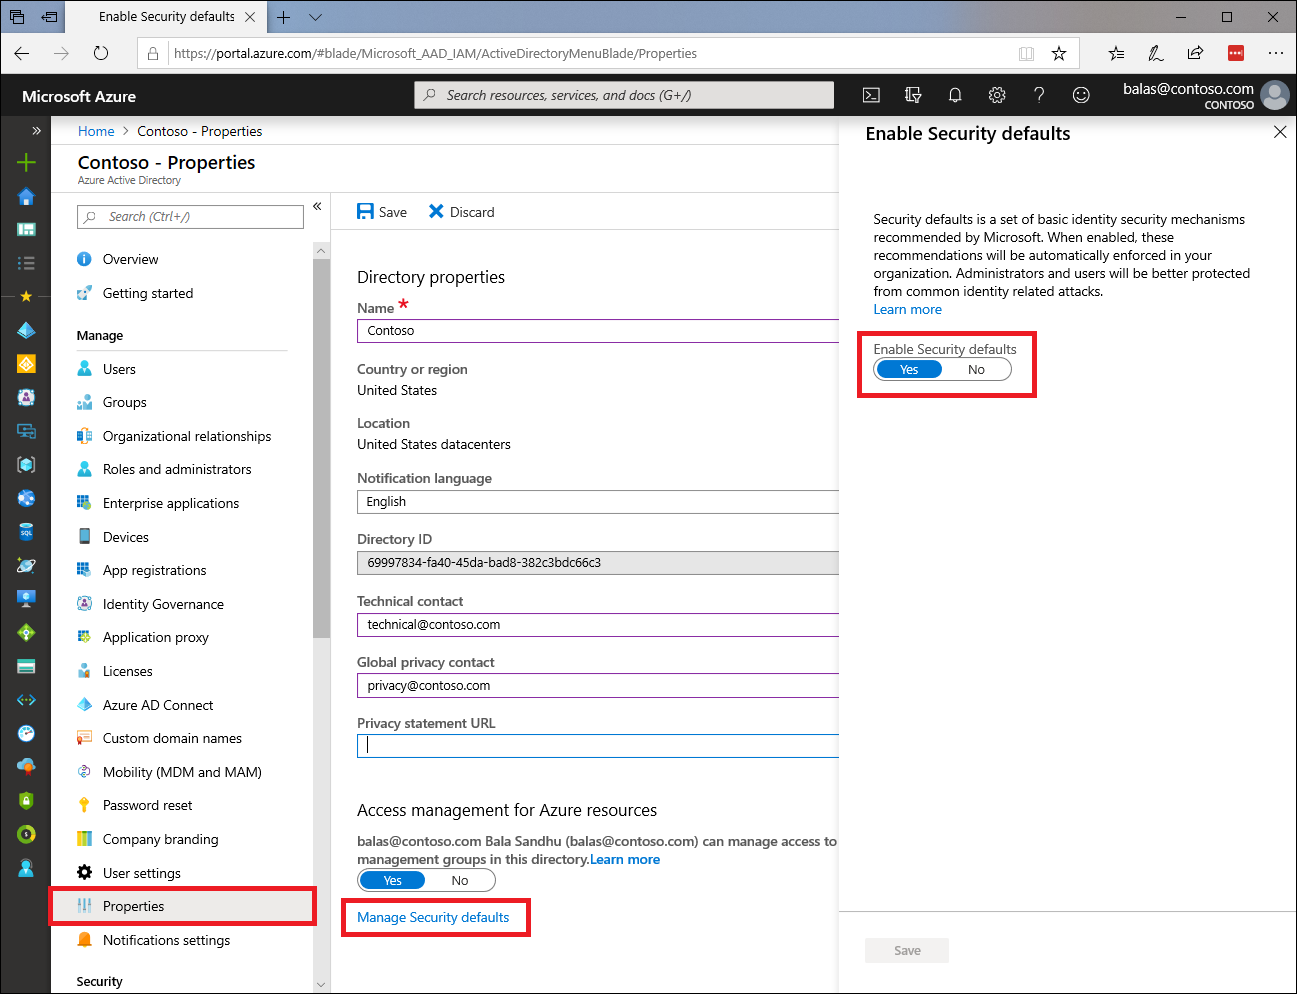Open the notifications bell
This screenshot has width=1297, height=994.
point(954,95)
